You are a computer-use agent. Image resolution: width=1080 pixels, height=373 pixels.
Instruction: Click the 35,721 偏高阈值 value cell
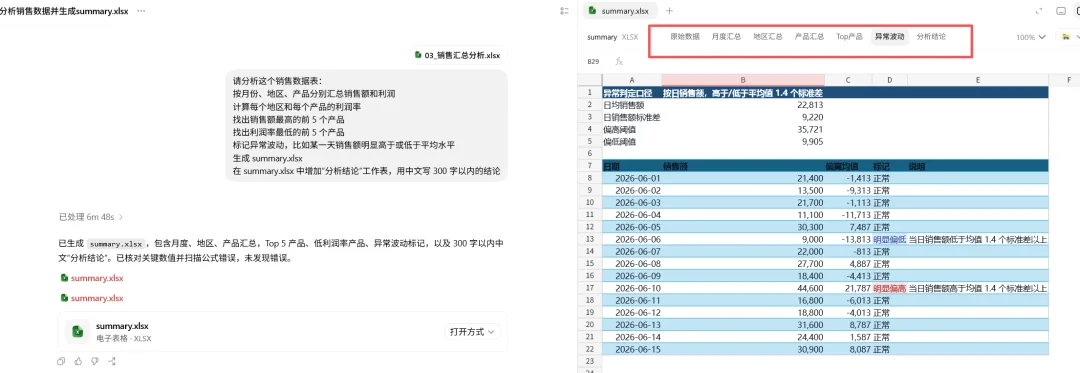(x=743, y=129)
